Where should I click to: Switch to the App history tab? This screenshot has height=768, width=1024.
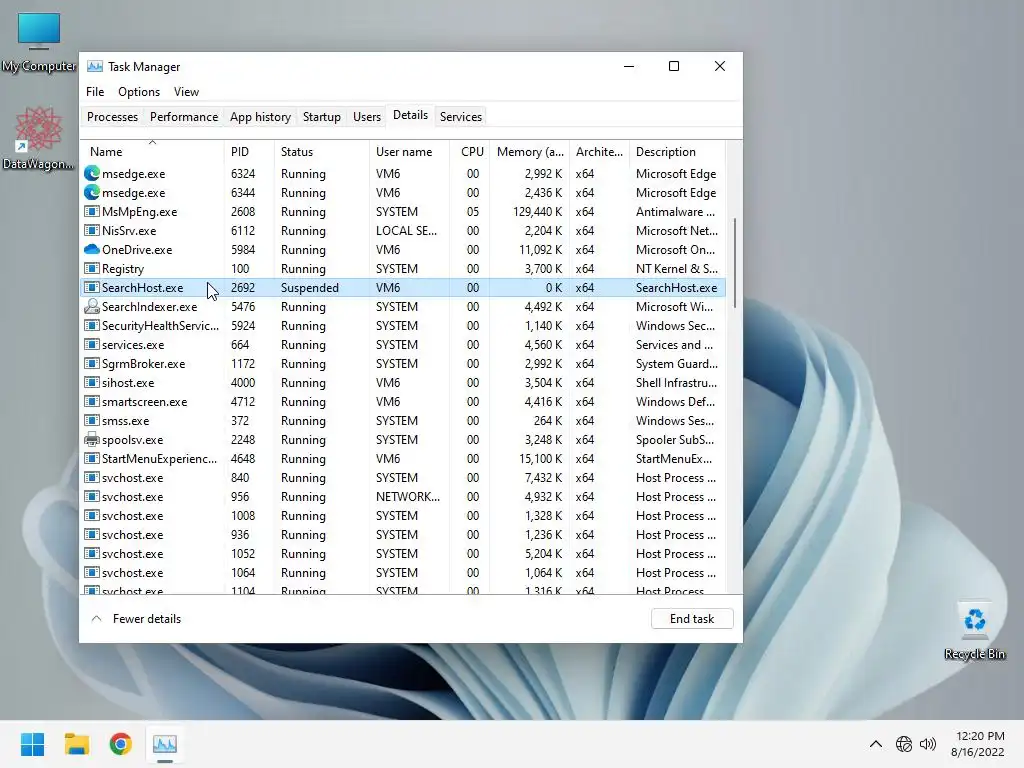tap(260, 117)
